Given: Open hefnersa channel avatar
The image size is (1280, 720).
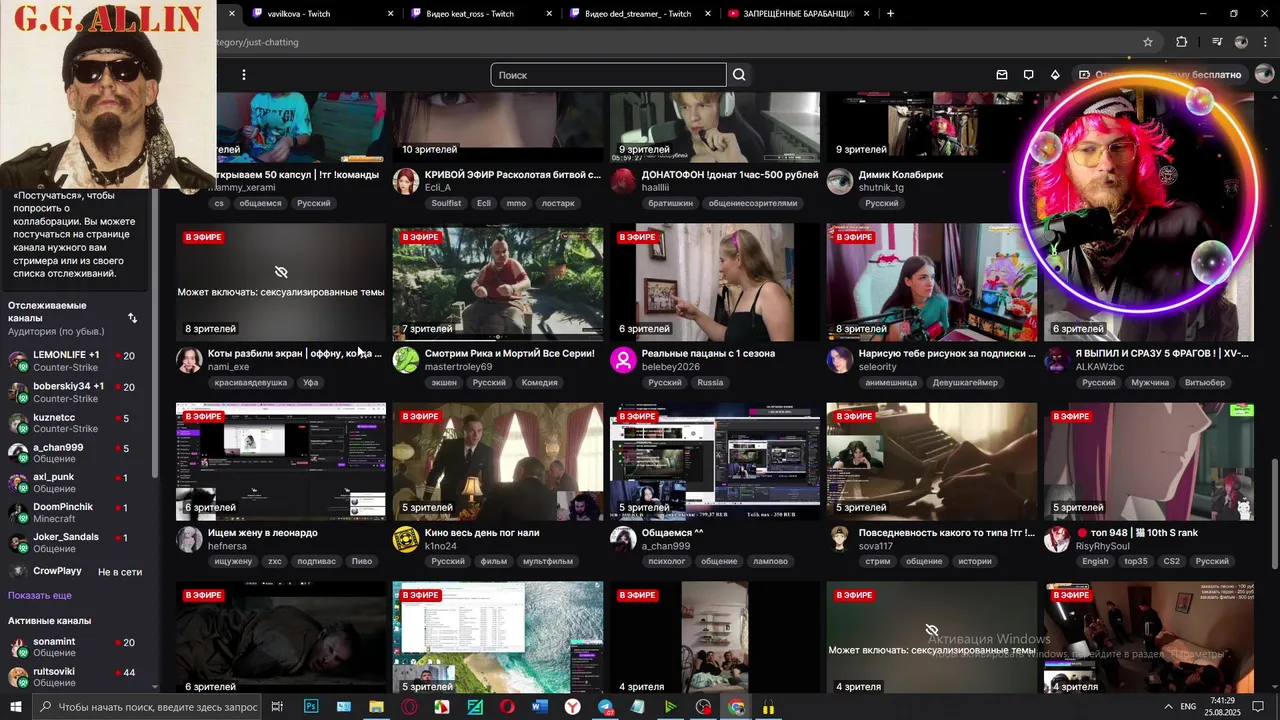Looking at the screenshot, I should (189, 539).
